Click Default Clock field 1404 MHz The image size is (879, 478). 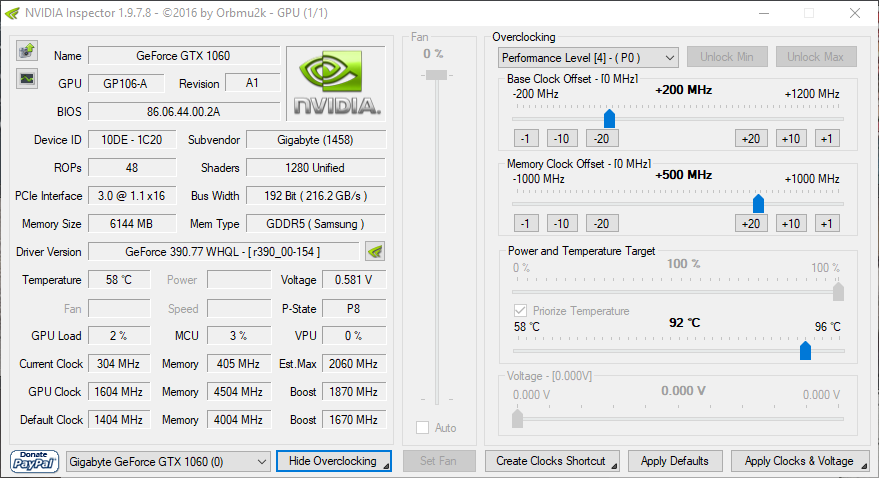(119, 420)
